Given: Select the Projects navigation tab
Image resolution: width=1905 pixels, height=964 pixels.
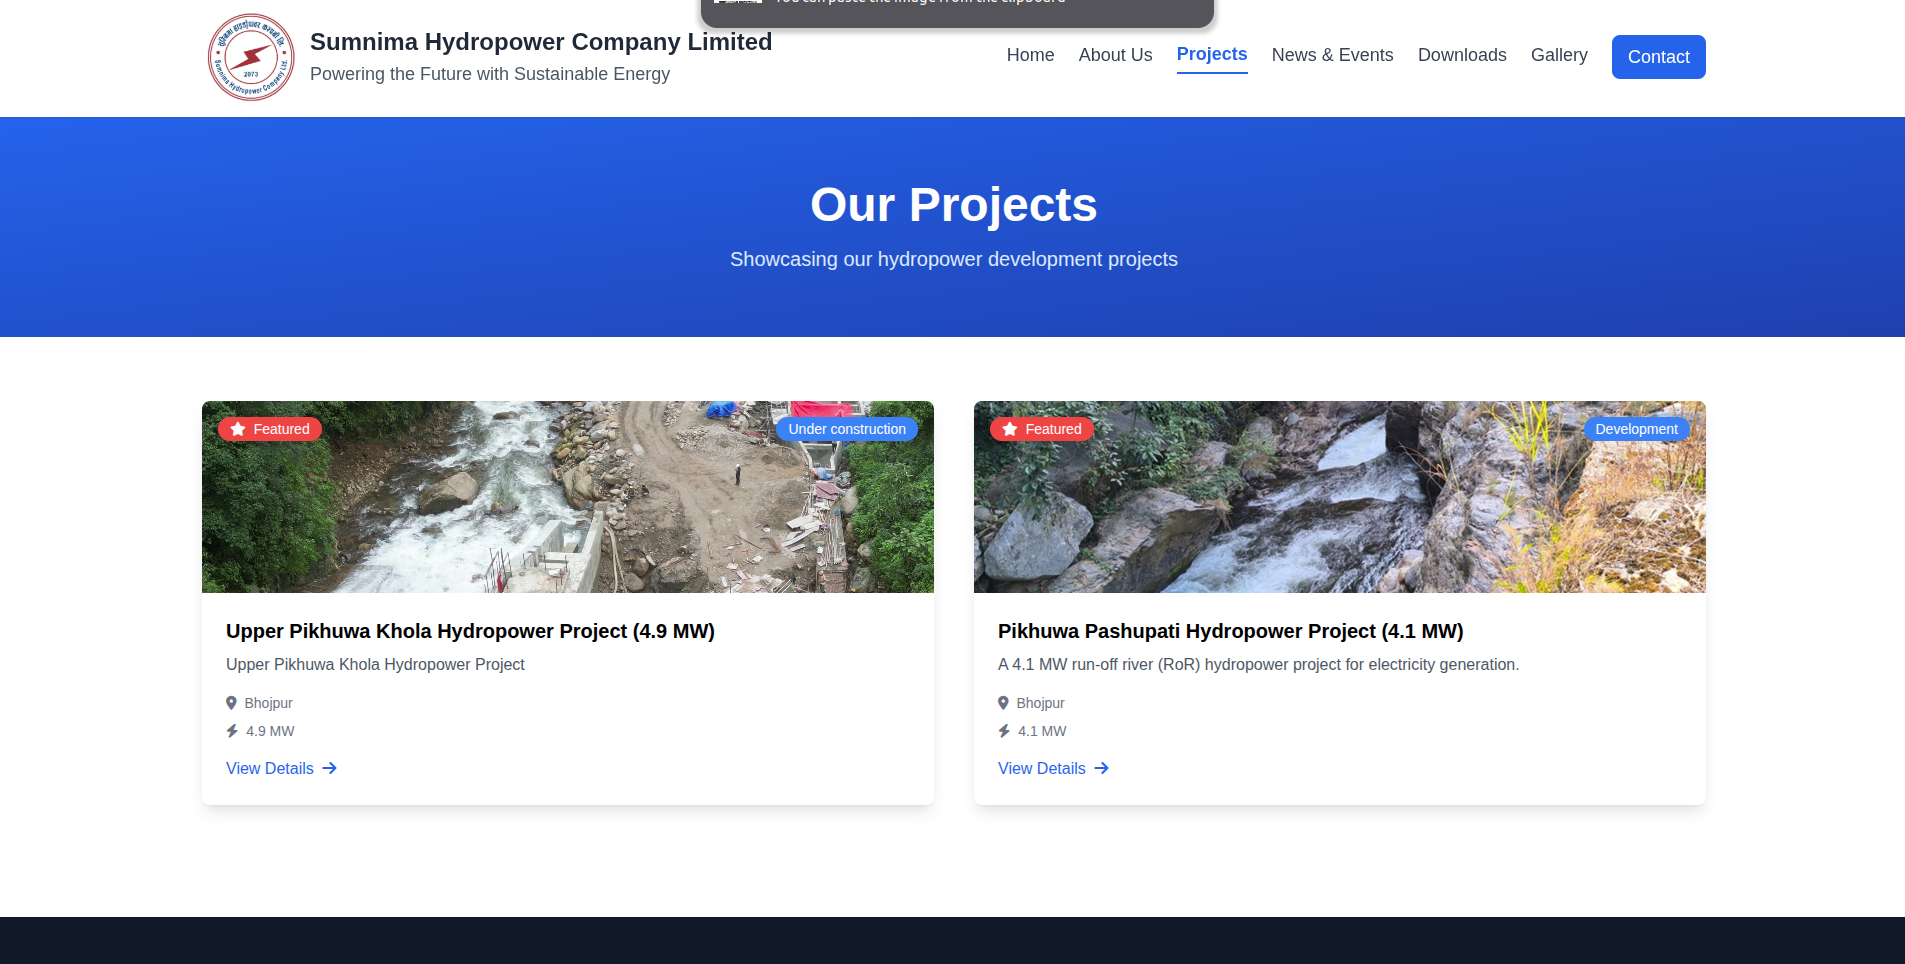Looking at the screenshot, I should tap(1212, 55).
